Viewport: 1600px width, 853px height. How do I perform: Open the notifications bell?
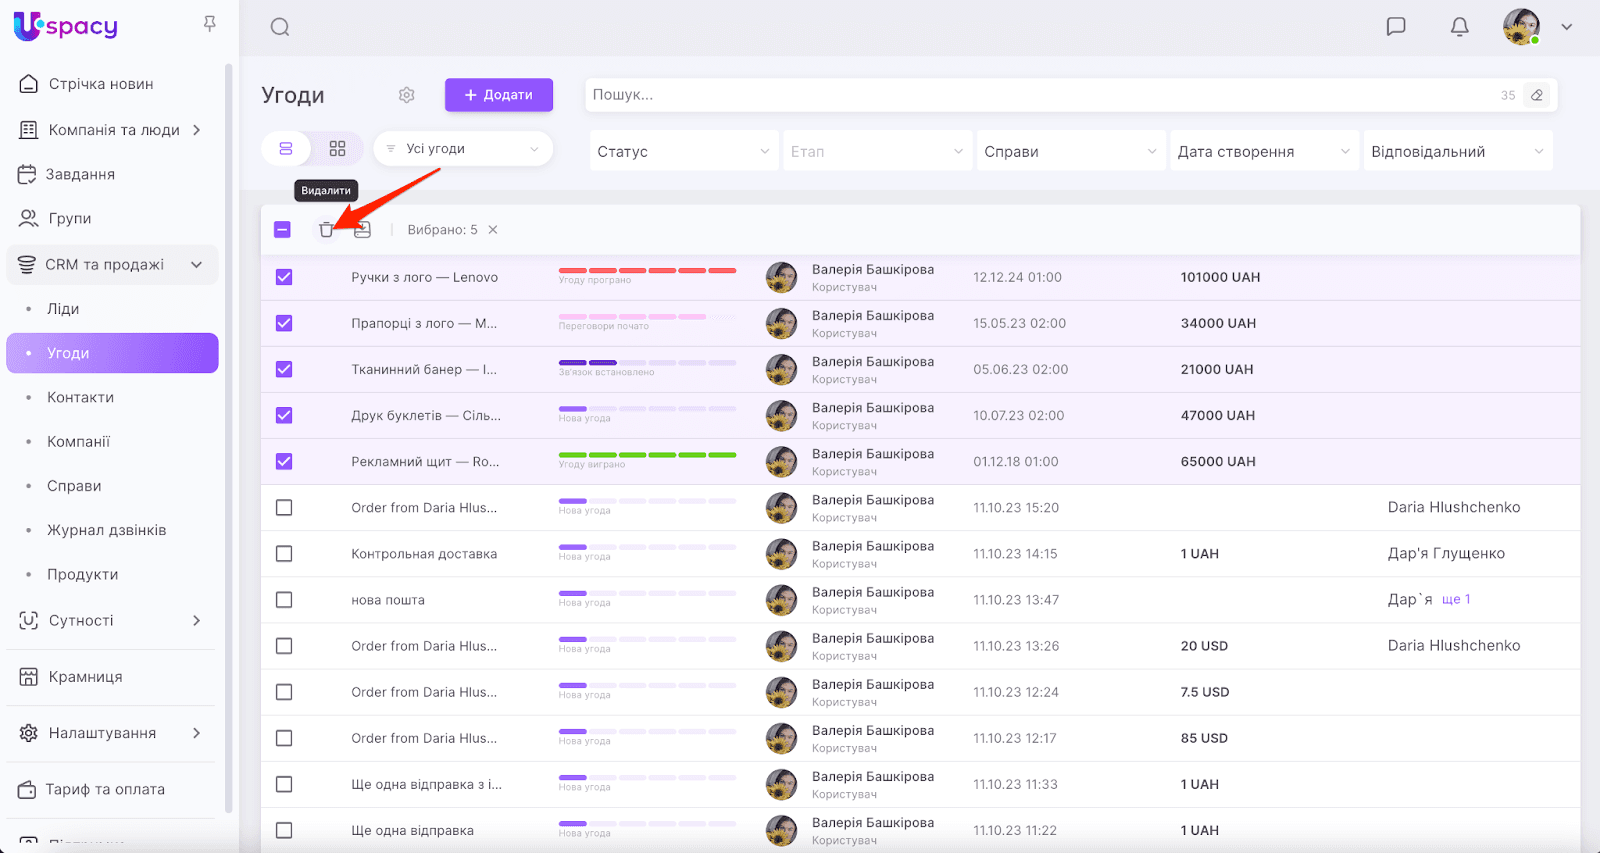(x=1459, y=27)
